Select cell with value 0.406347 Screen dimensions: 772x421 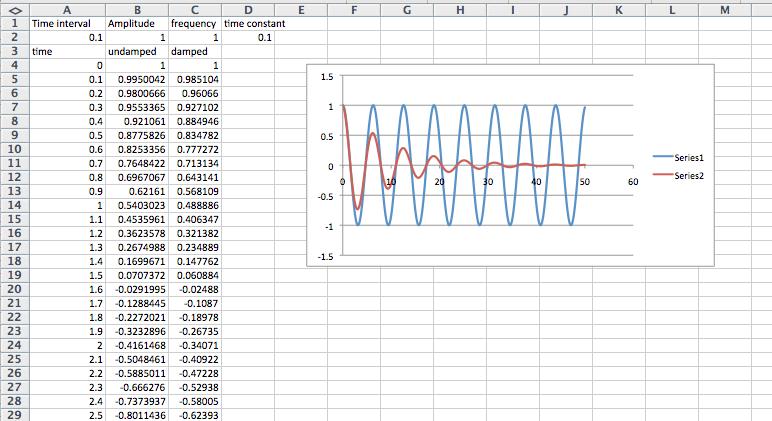tap(195, 219)
